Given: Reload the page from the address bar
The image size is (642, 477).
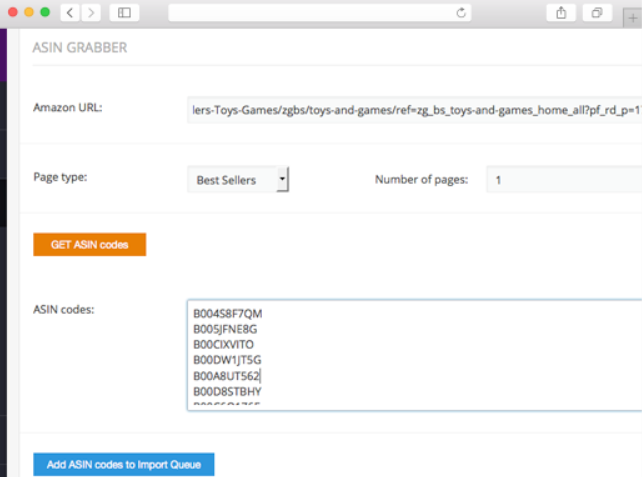Looking at the screenshot, I should [x=461, y=13].
